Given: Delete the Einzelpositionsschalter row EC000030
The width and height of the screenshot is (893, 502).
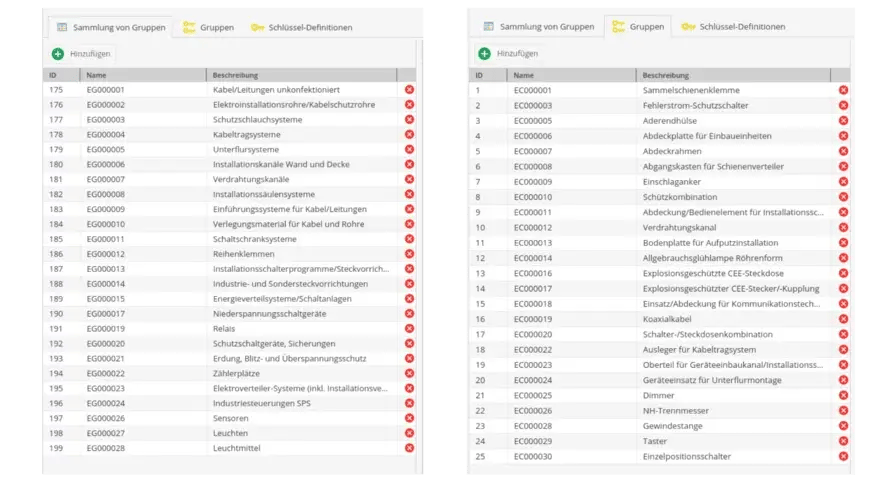Looking at the screenshot, I should pos(843,456).
